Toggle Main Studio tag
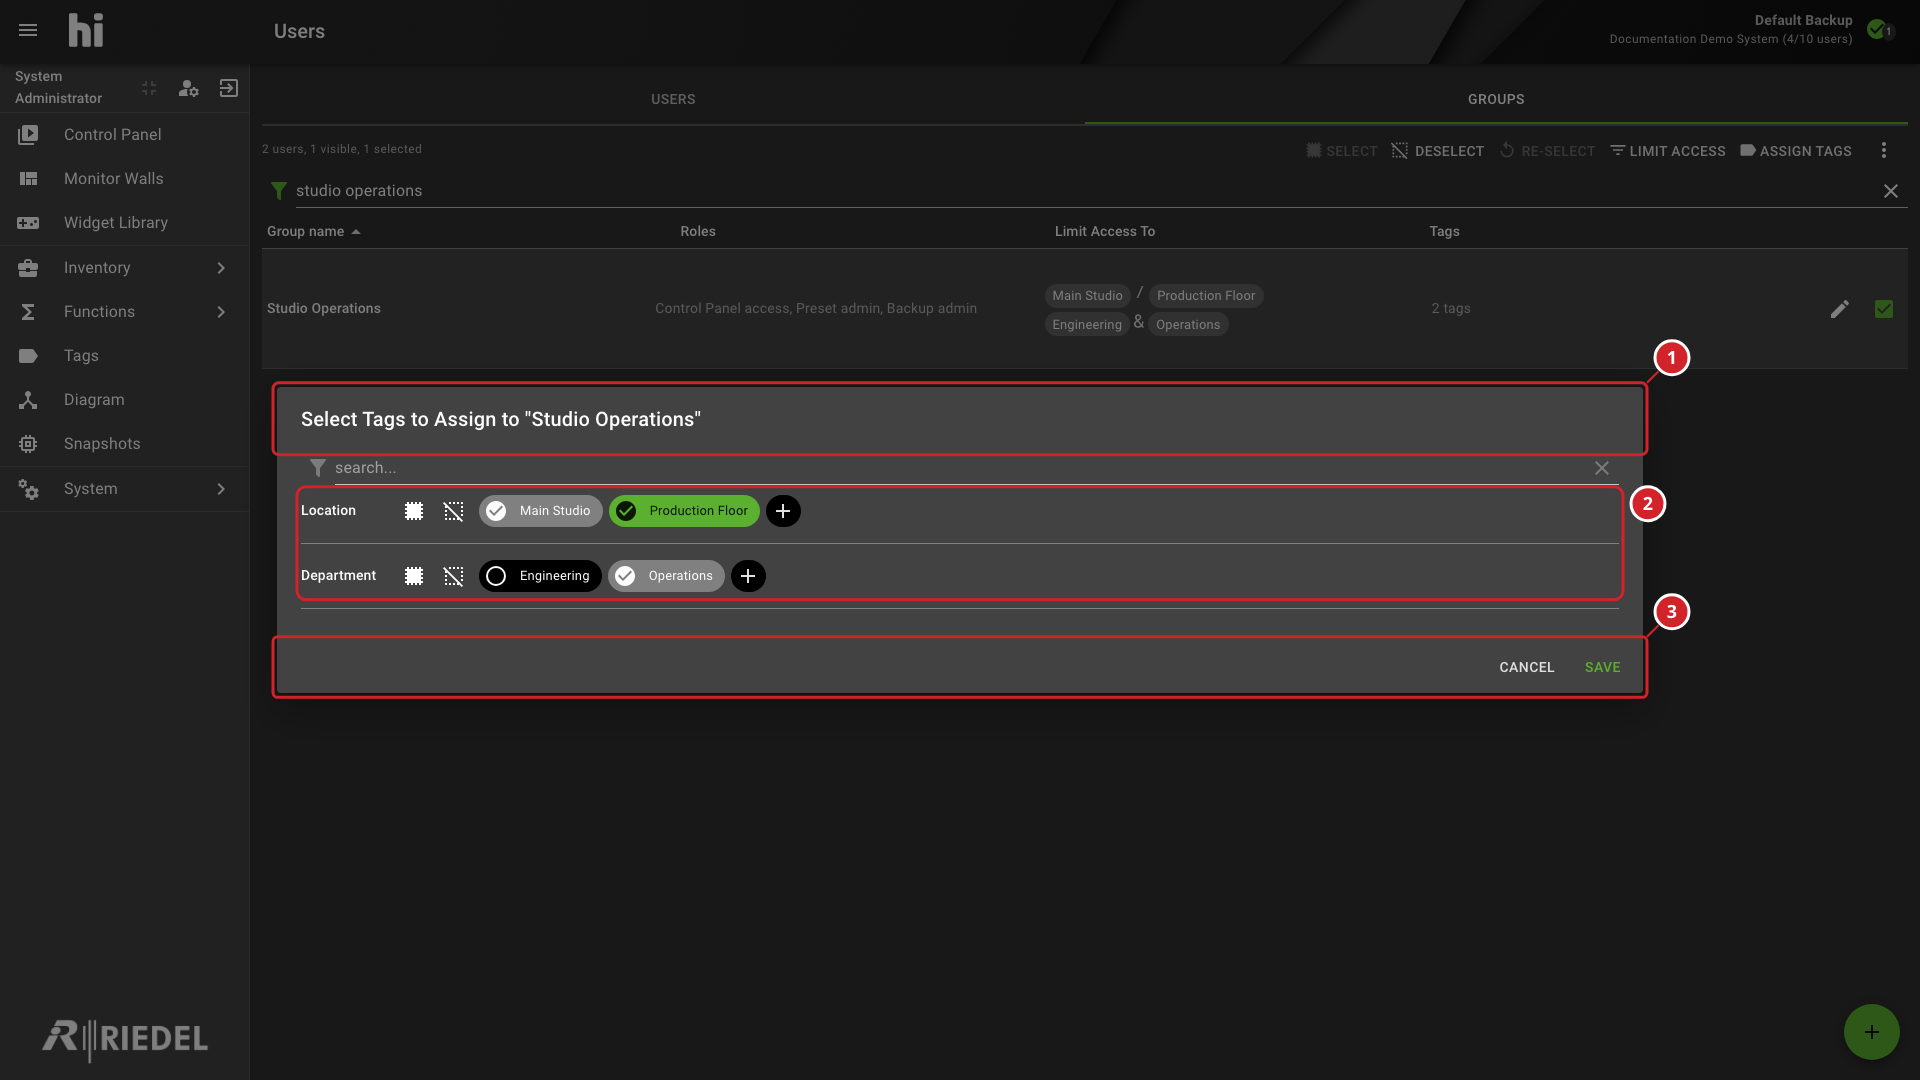The height and width of the screenshot is (1080, 1920). (x=541, y=511)
